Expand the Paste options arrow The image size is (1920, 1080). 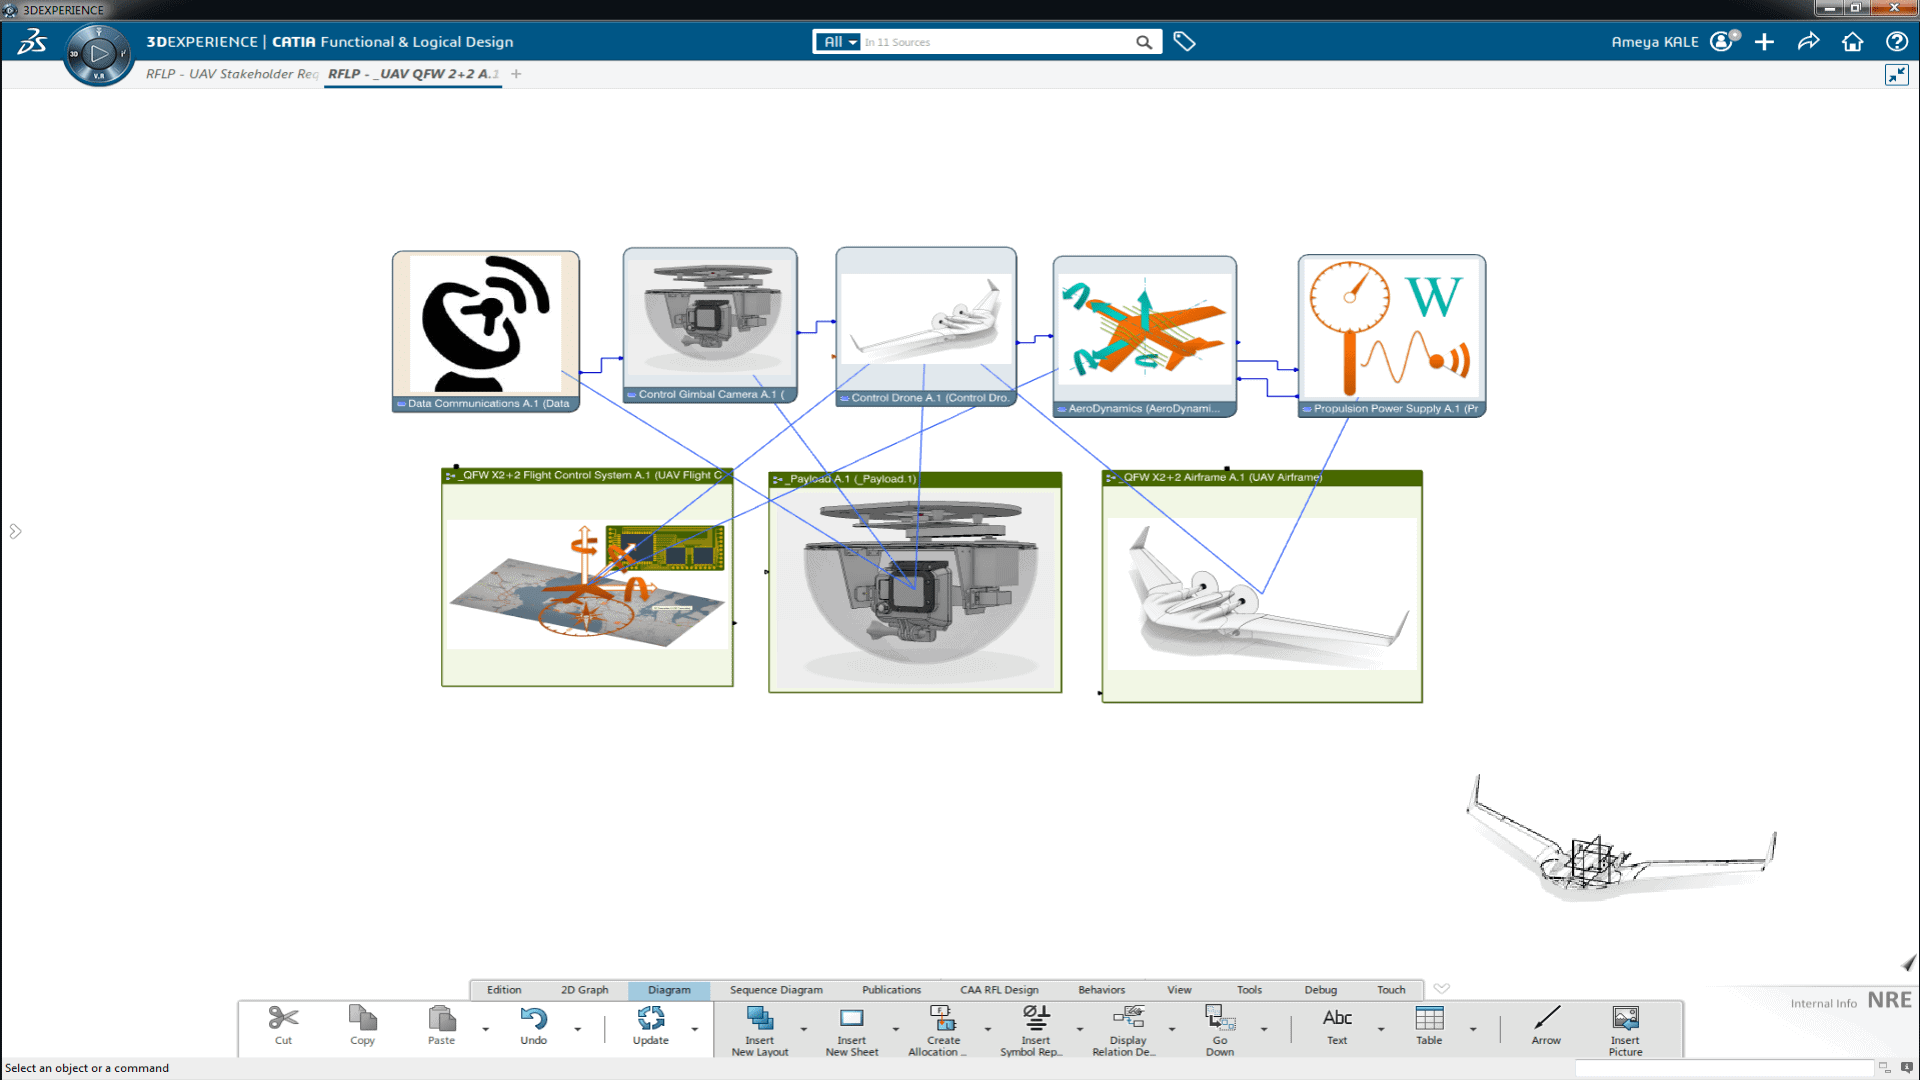[486, 1029]
